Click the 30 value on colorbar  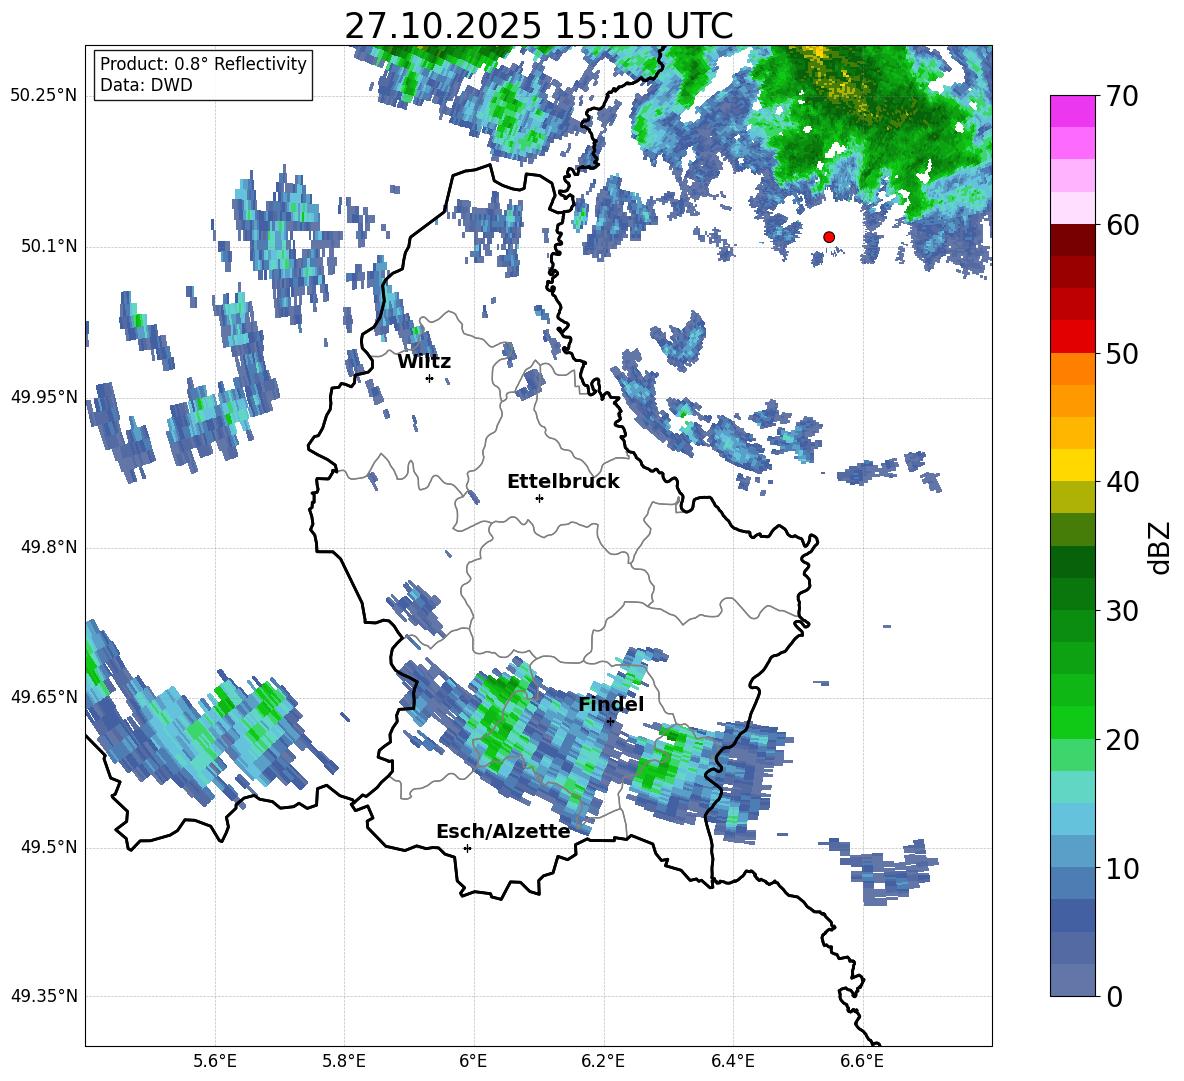pos(1122,611)
